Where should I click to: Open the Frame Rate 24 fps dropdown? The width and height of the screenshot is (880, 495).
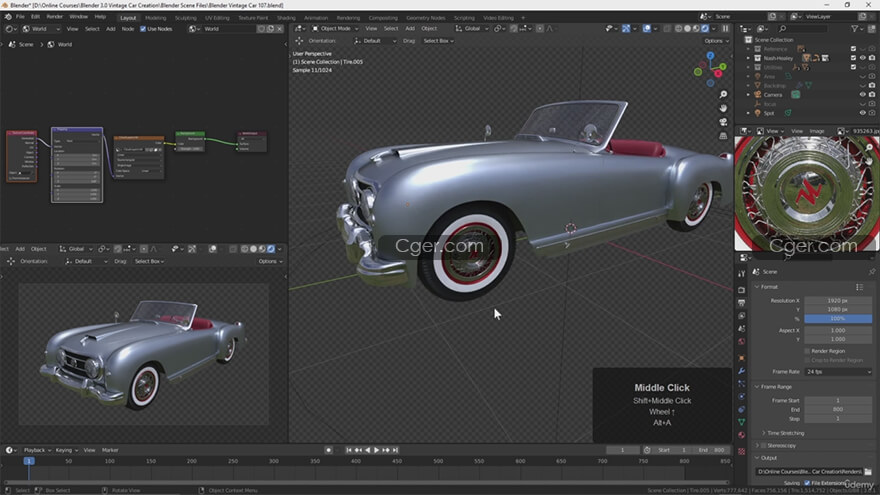(838, 372)
